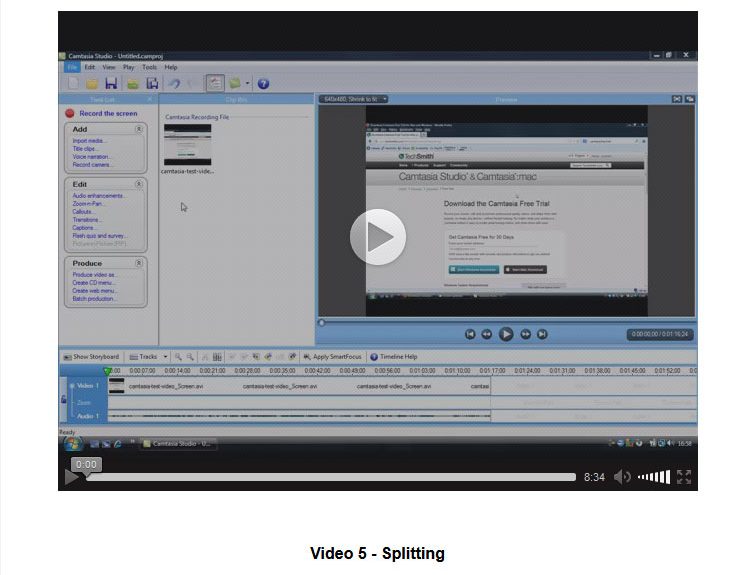
Task: Click the preview fast-forward button
Action: 525,334
